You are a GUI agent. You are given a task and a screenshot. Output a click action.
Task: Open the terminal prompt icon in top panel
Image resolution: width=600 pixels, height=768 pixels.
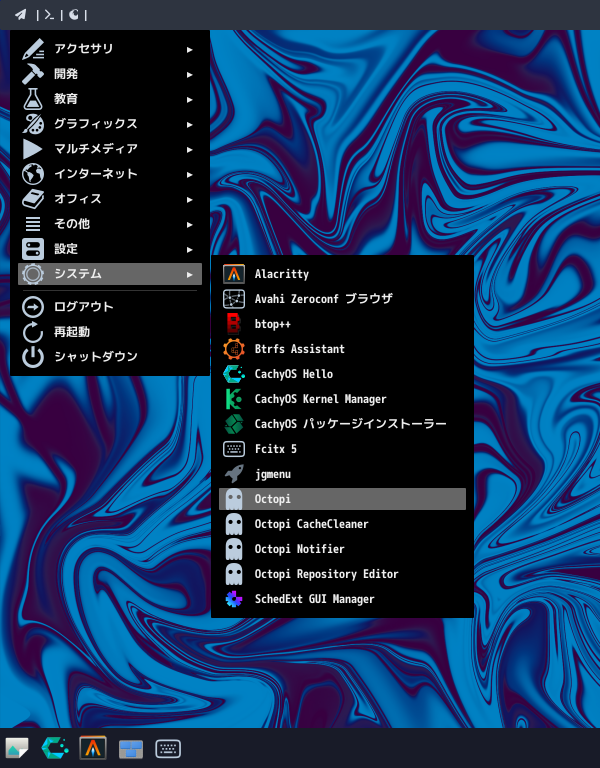[x=49, y=15]
